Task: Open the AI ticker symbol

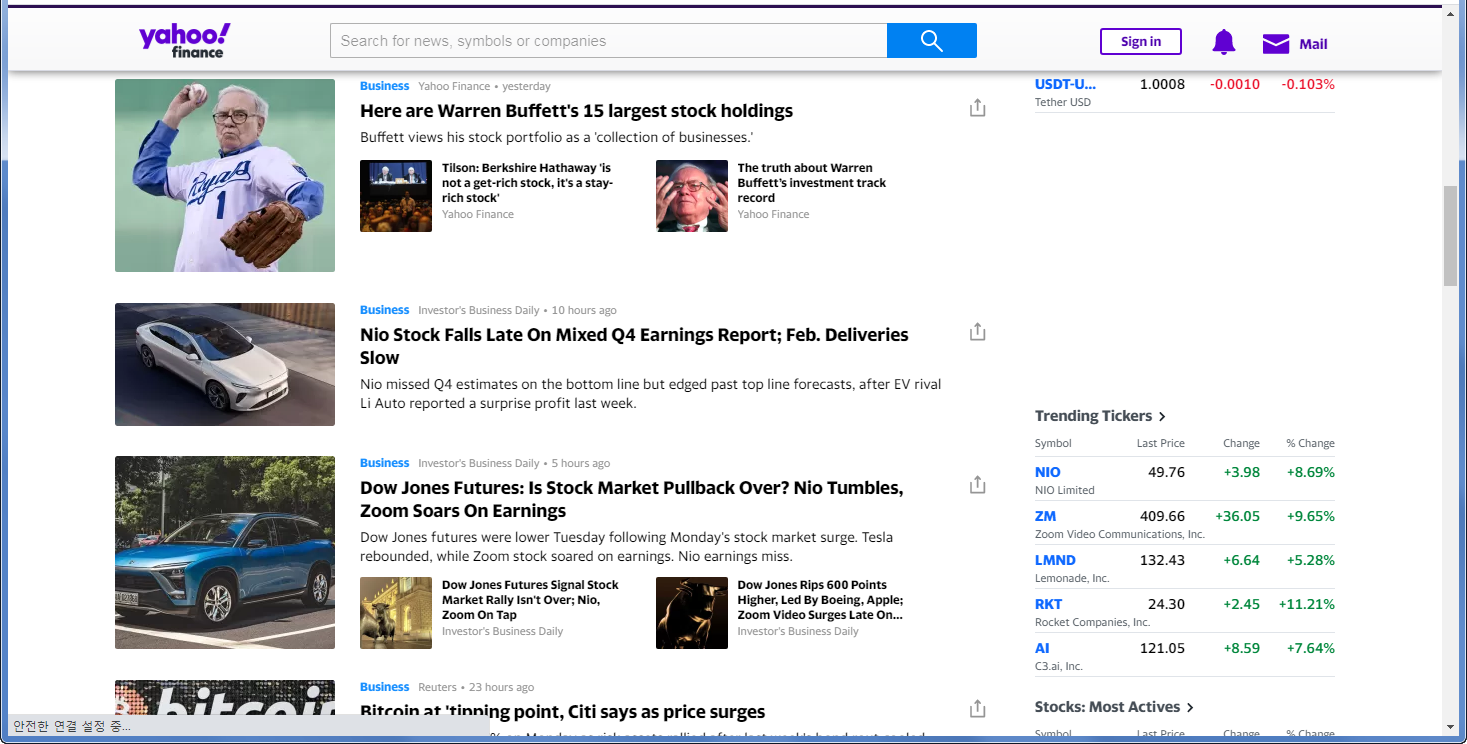Action: tap(1042, 648)
